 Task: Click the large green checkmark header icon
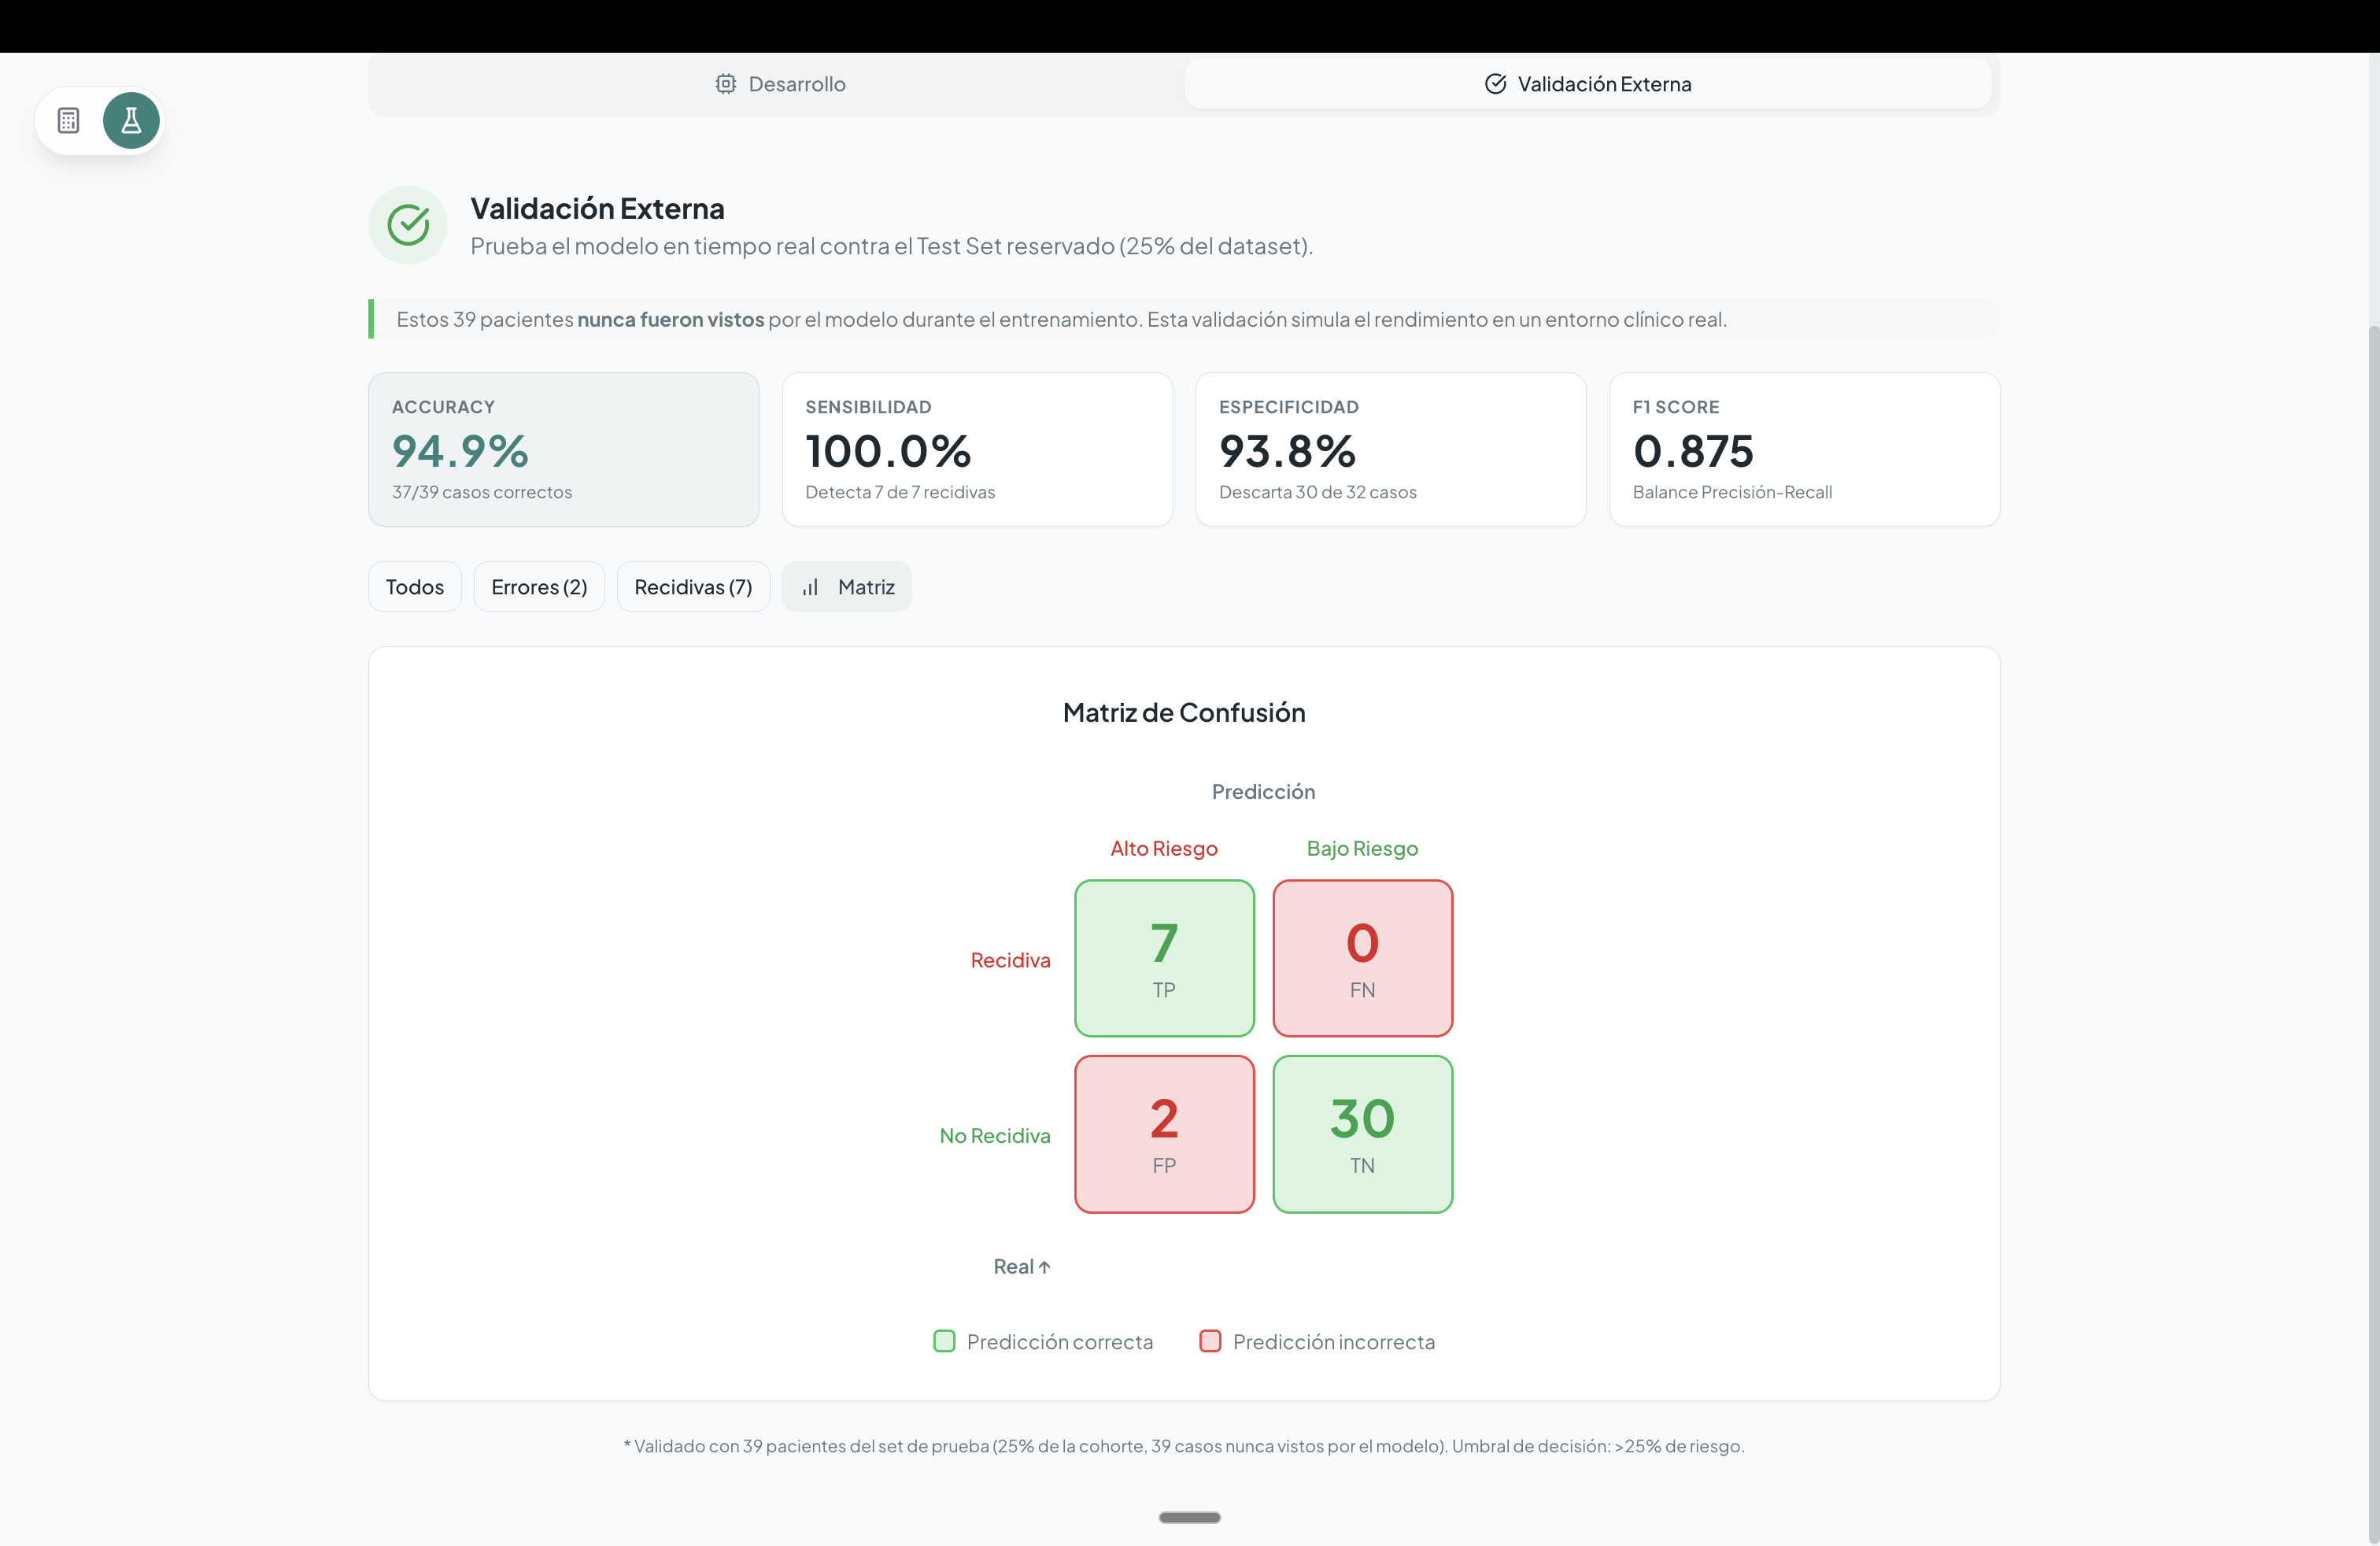pyautogui.click(x=408, y=225)
